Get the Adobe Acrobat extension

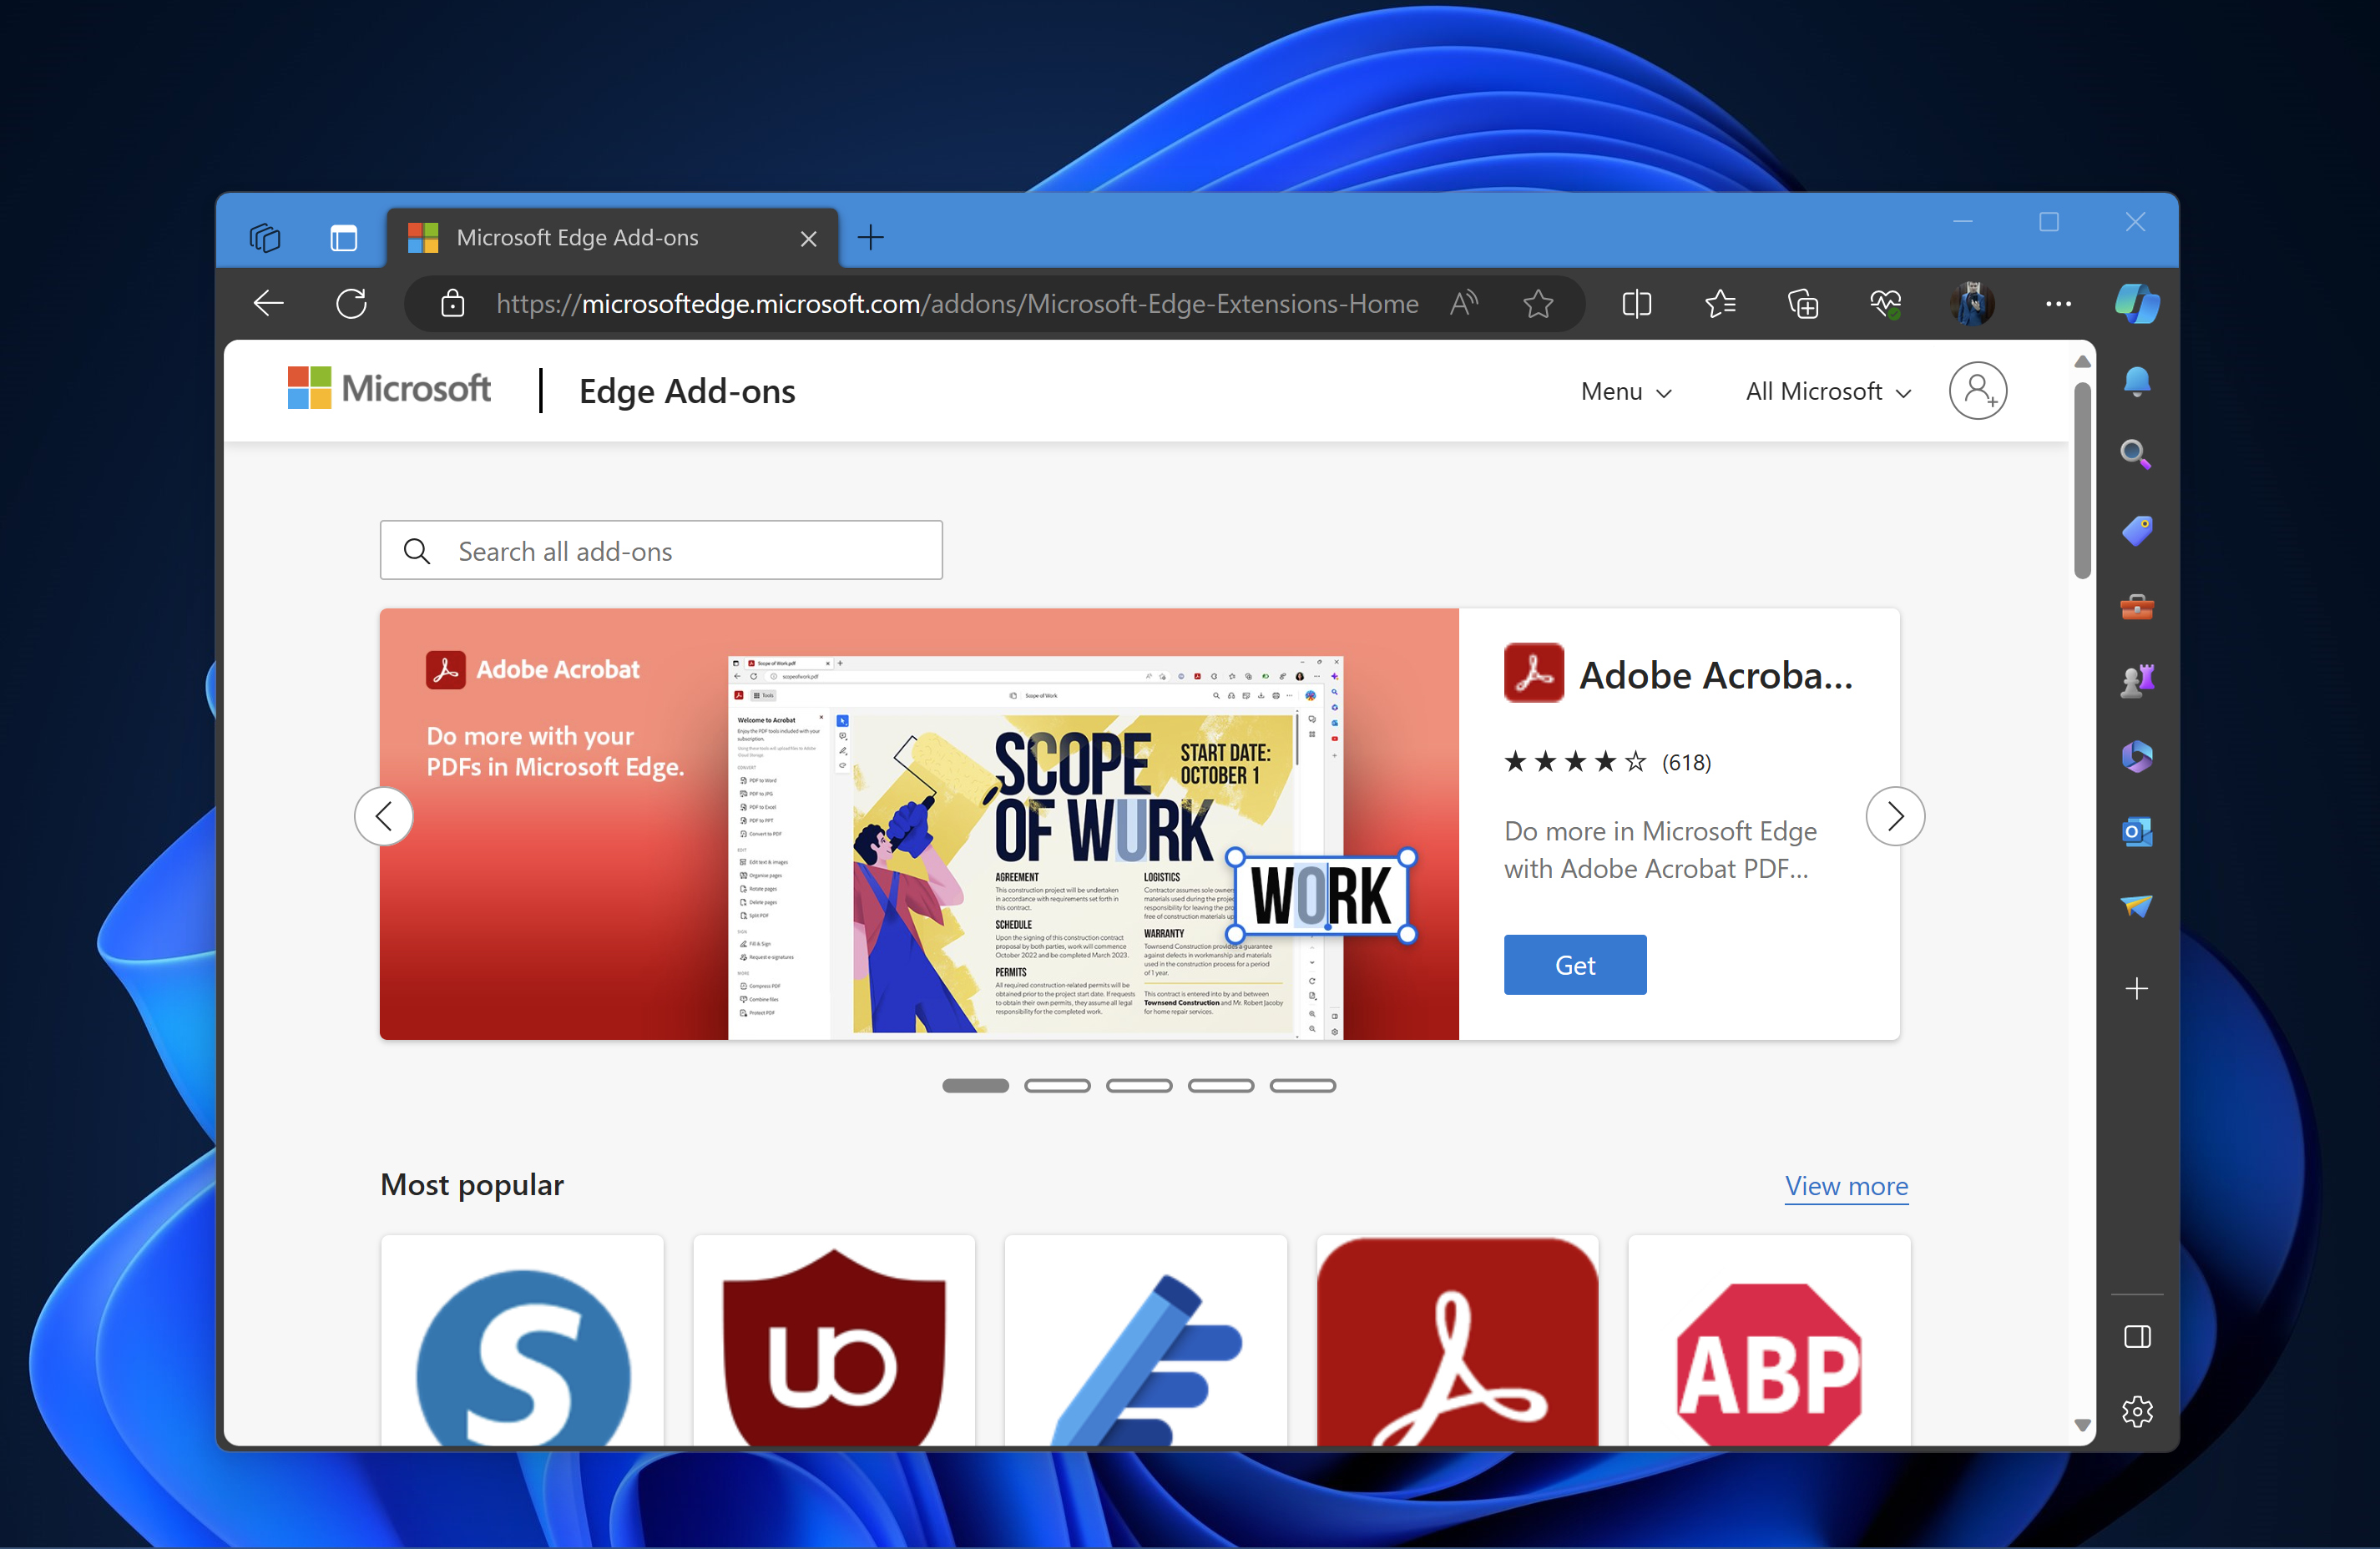(1574, 964)
